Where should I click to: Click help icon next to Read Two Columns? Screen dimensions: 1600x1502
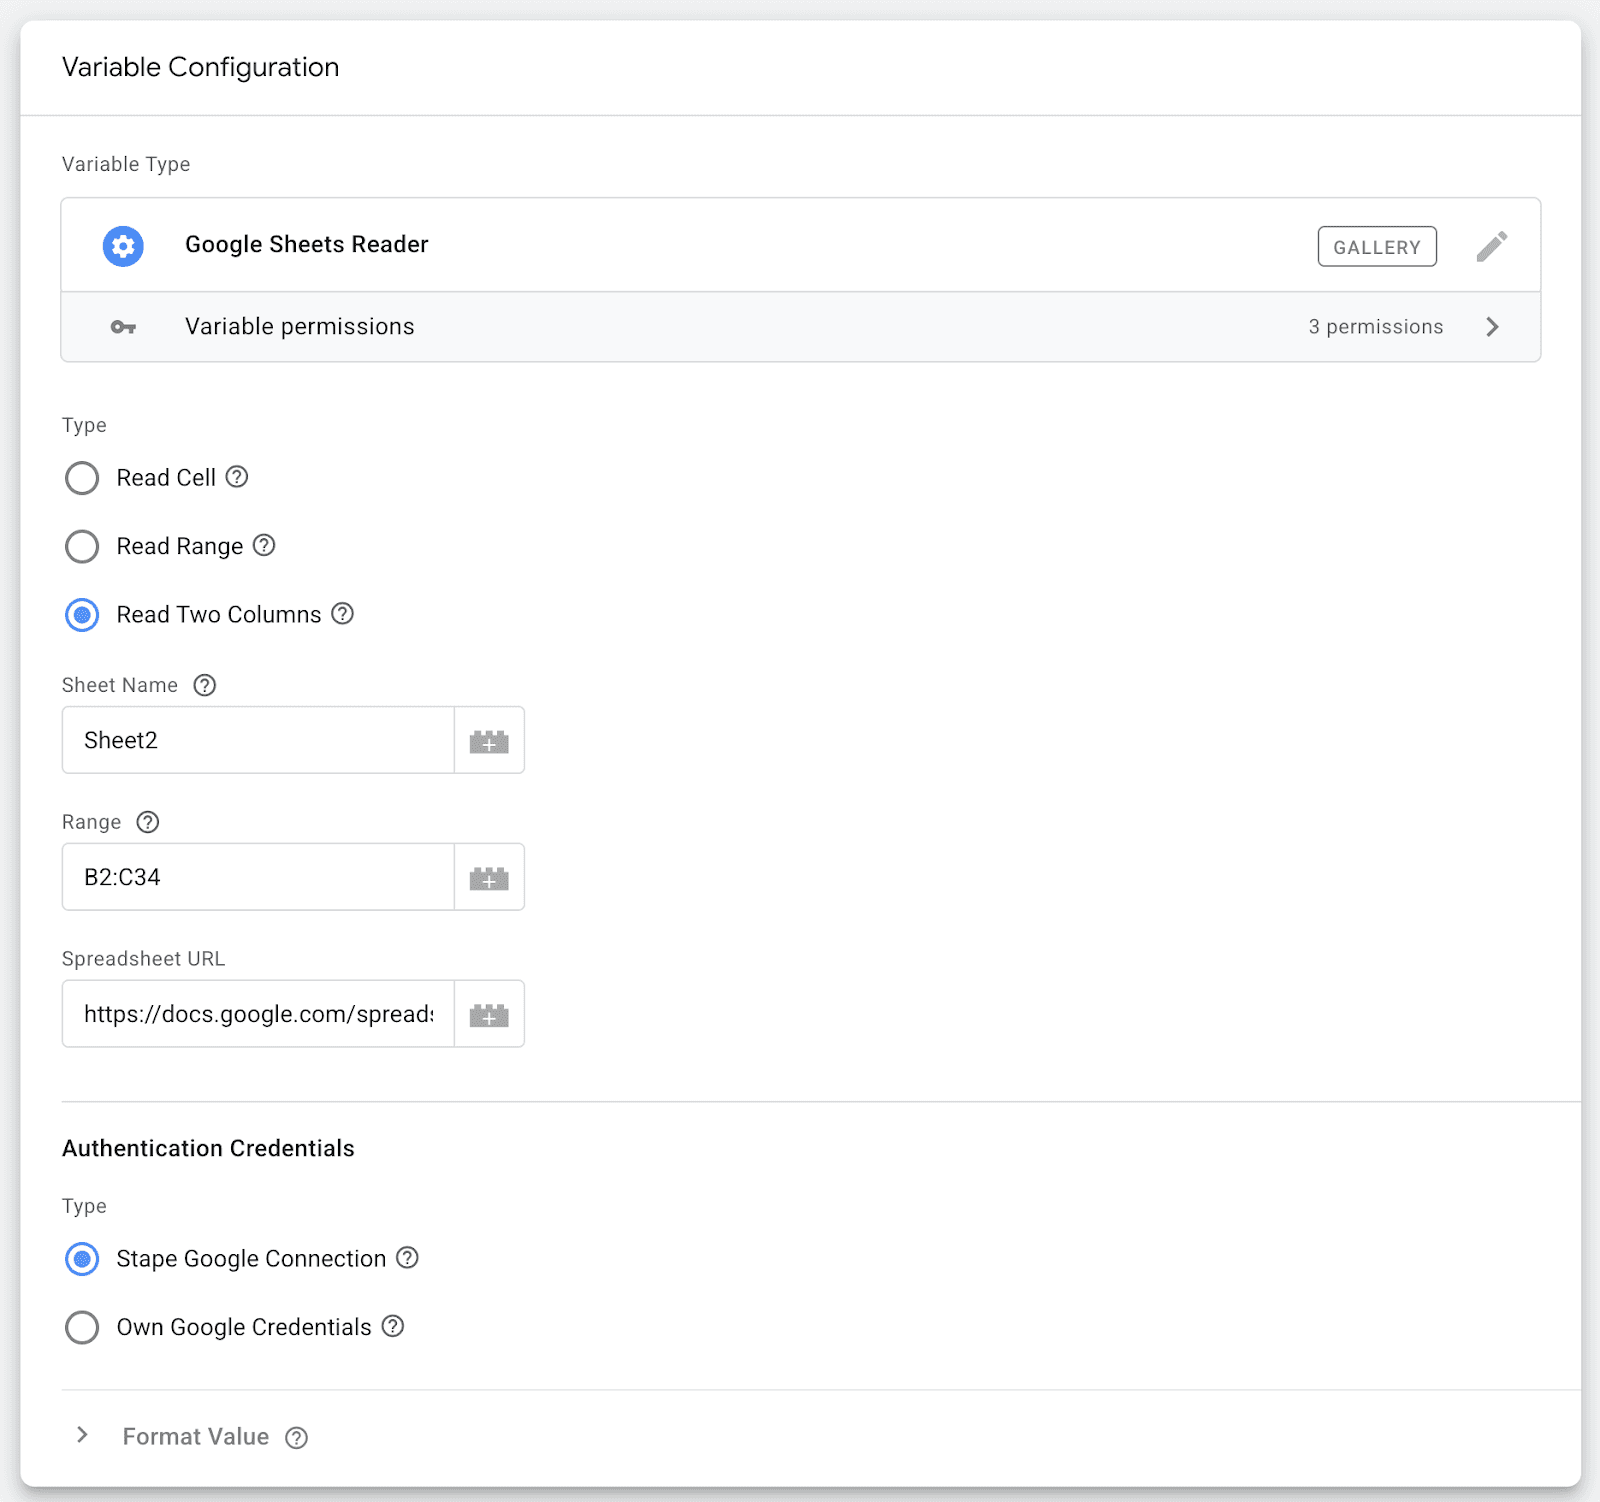[x=343, y=614]
